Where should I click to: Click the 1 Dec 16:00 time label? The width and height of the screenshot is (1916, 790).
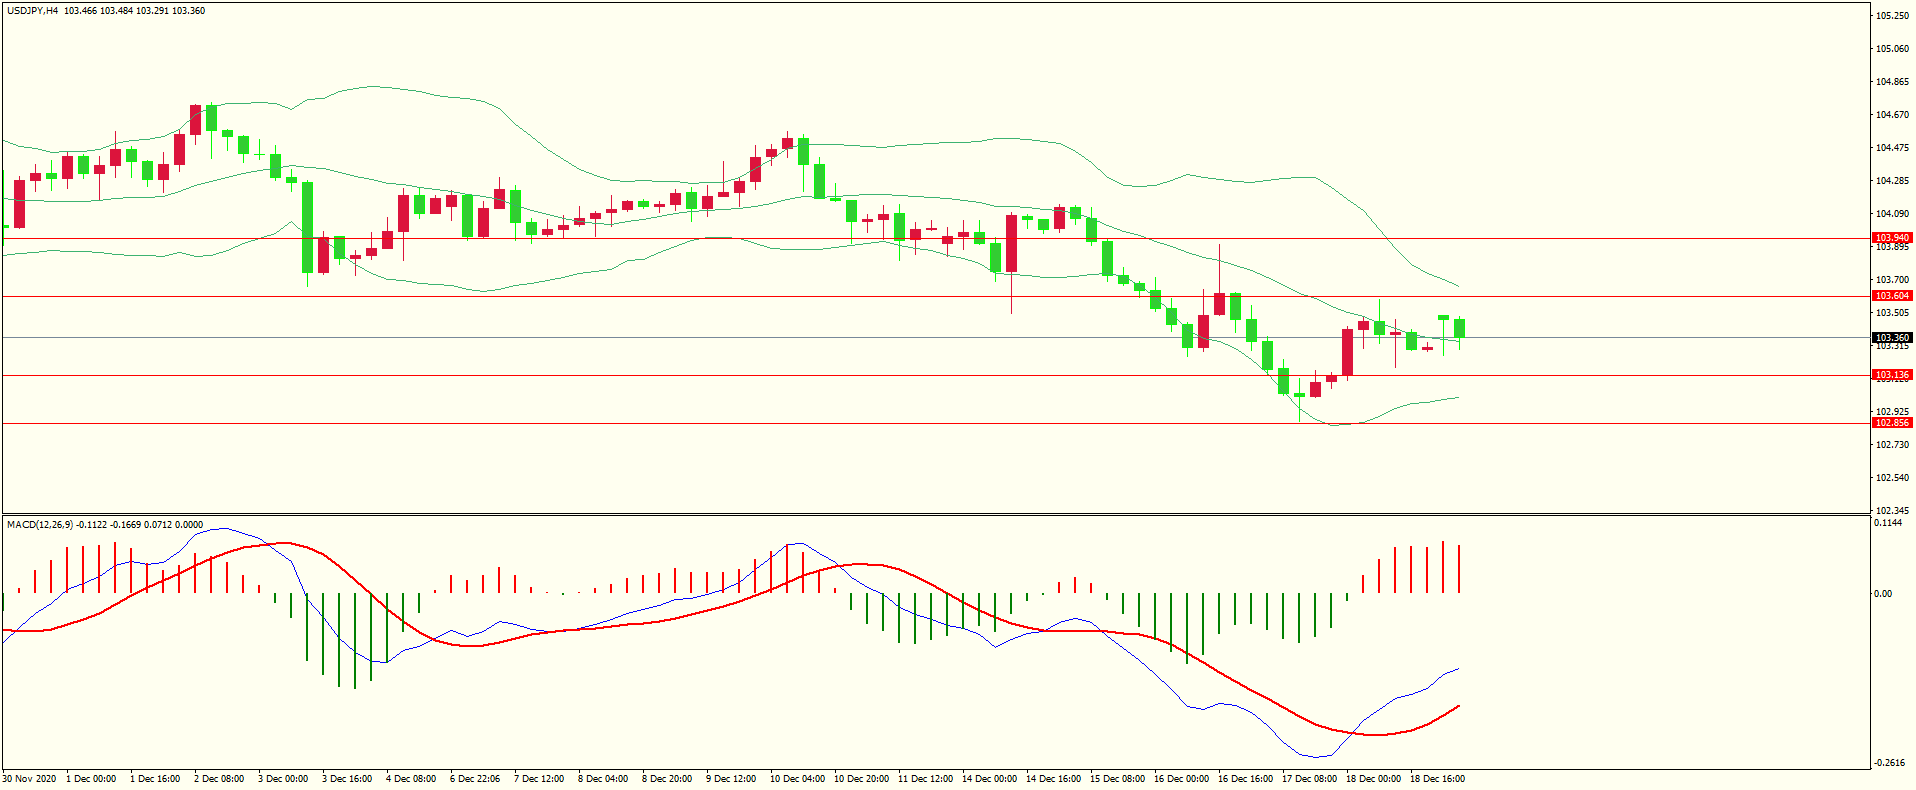[x=155, y=779]
